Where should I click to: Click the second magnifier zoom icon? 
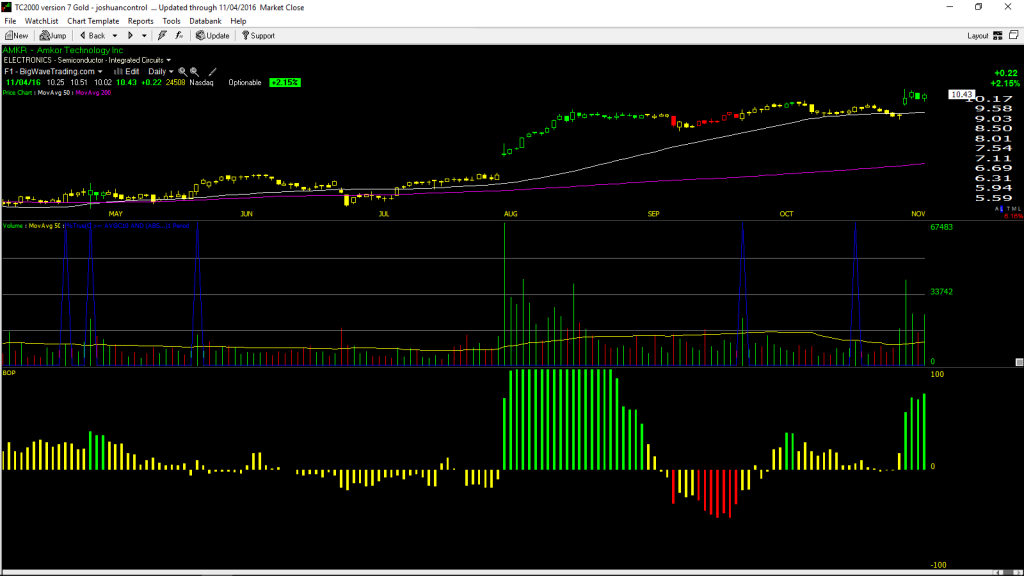(x=195, y=72)
